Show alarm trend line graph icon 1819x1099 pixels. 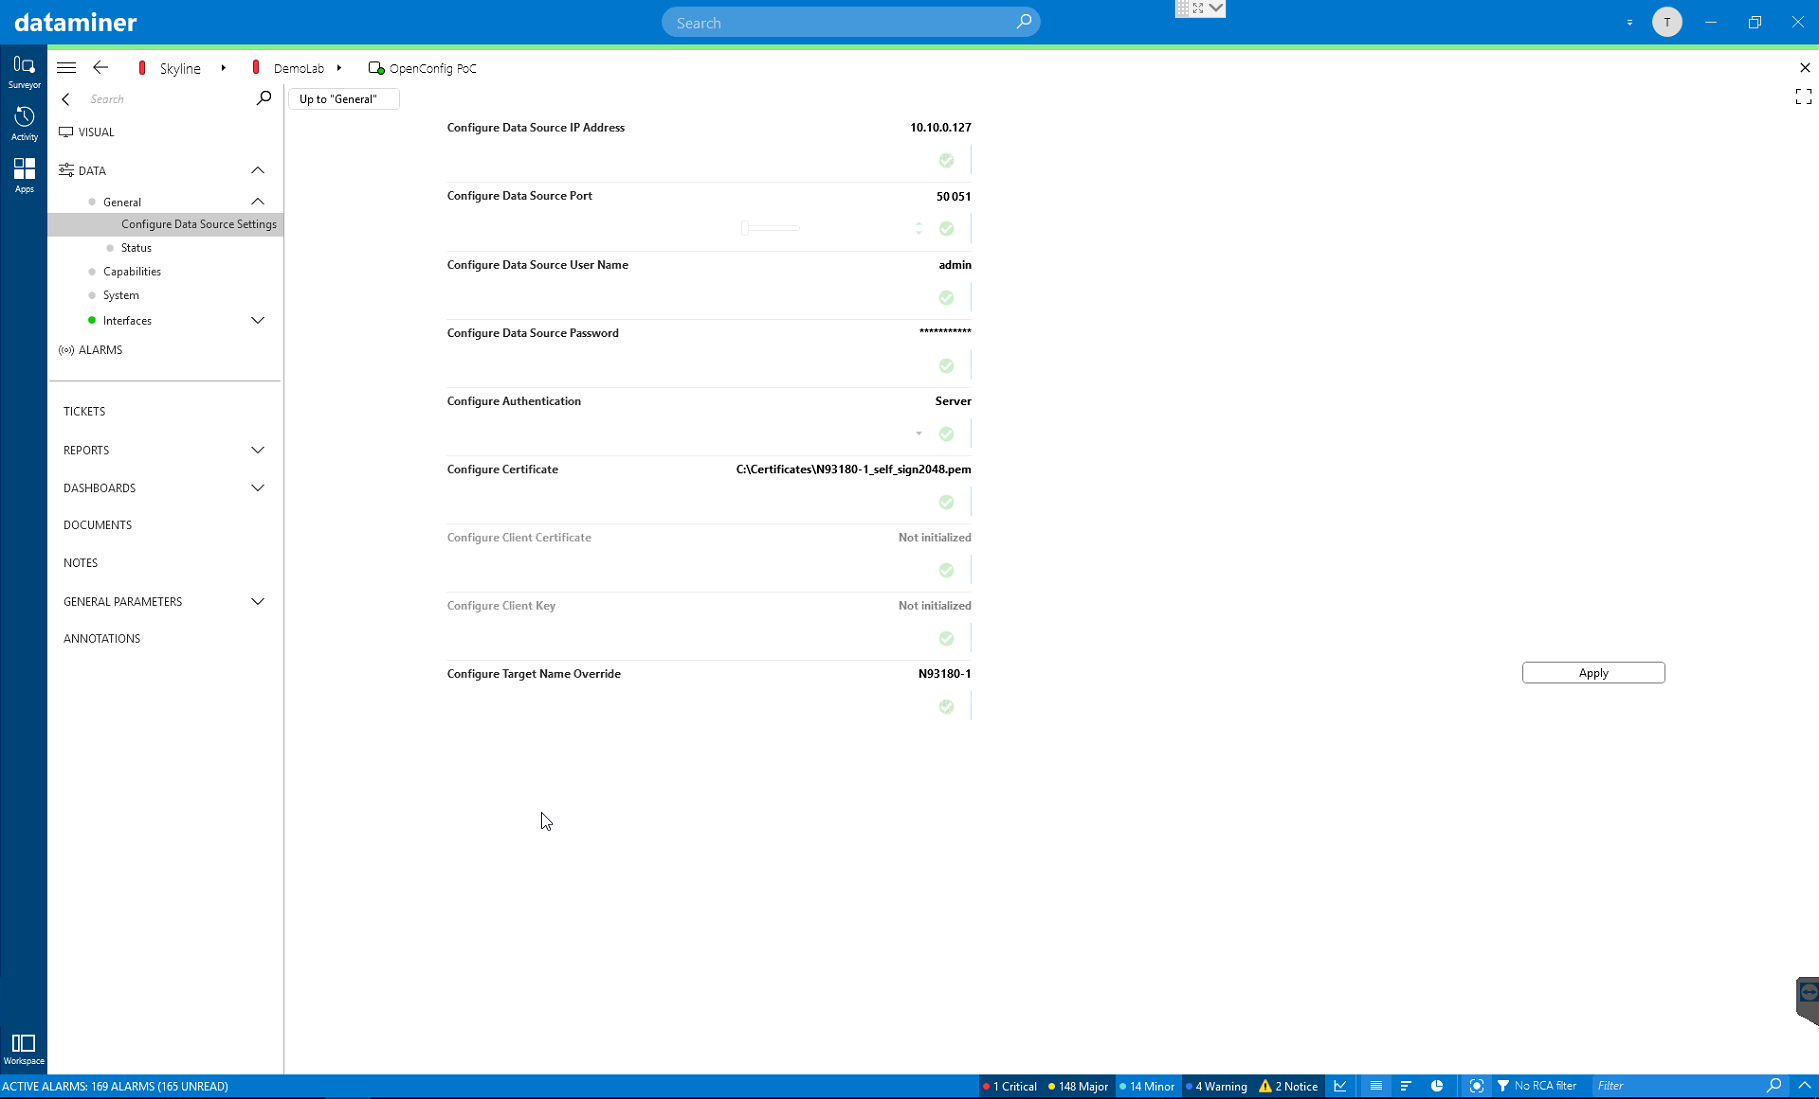(1340, 1086)
